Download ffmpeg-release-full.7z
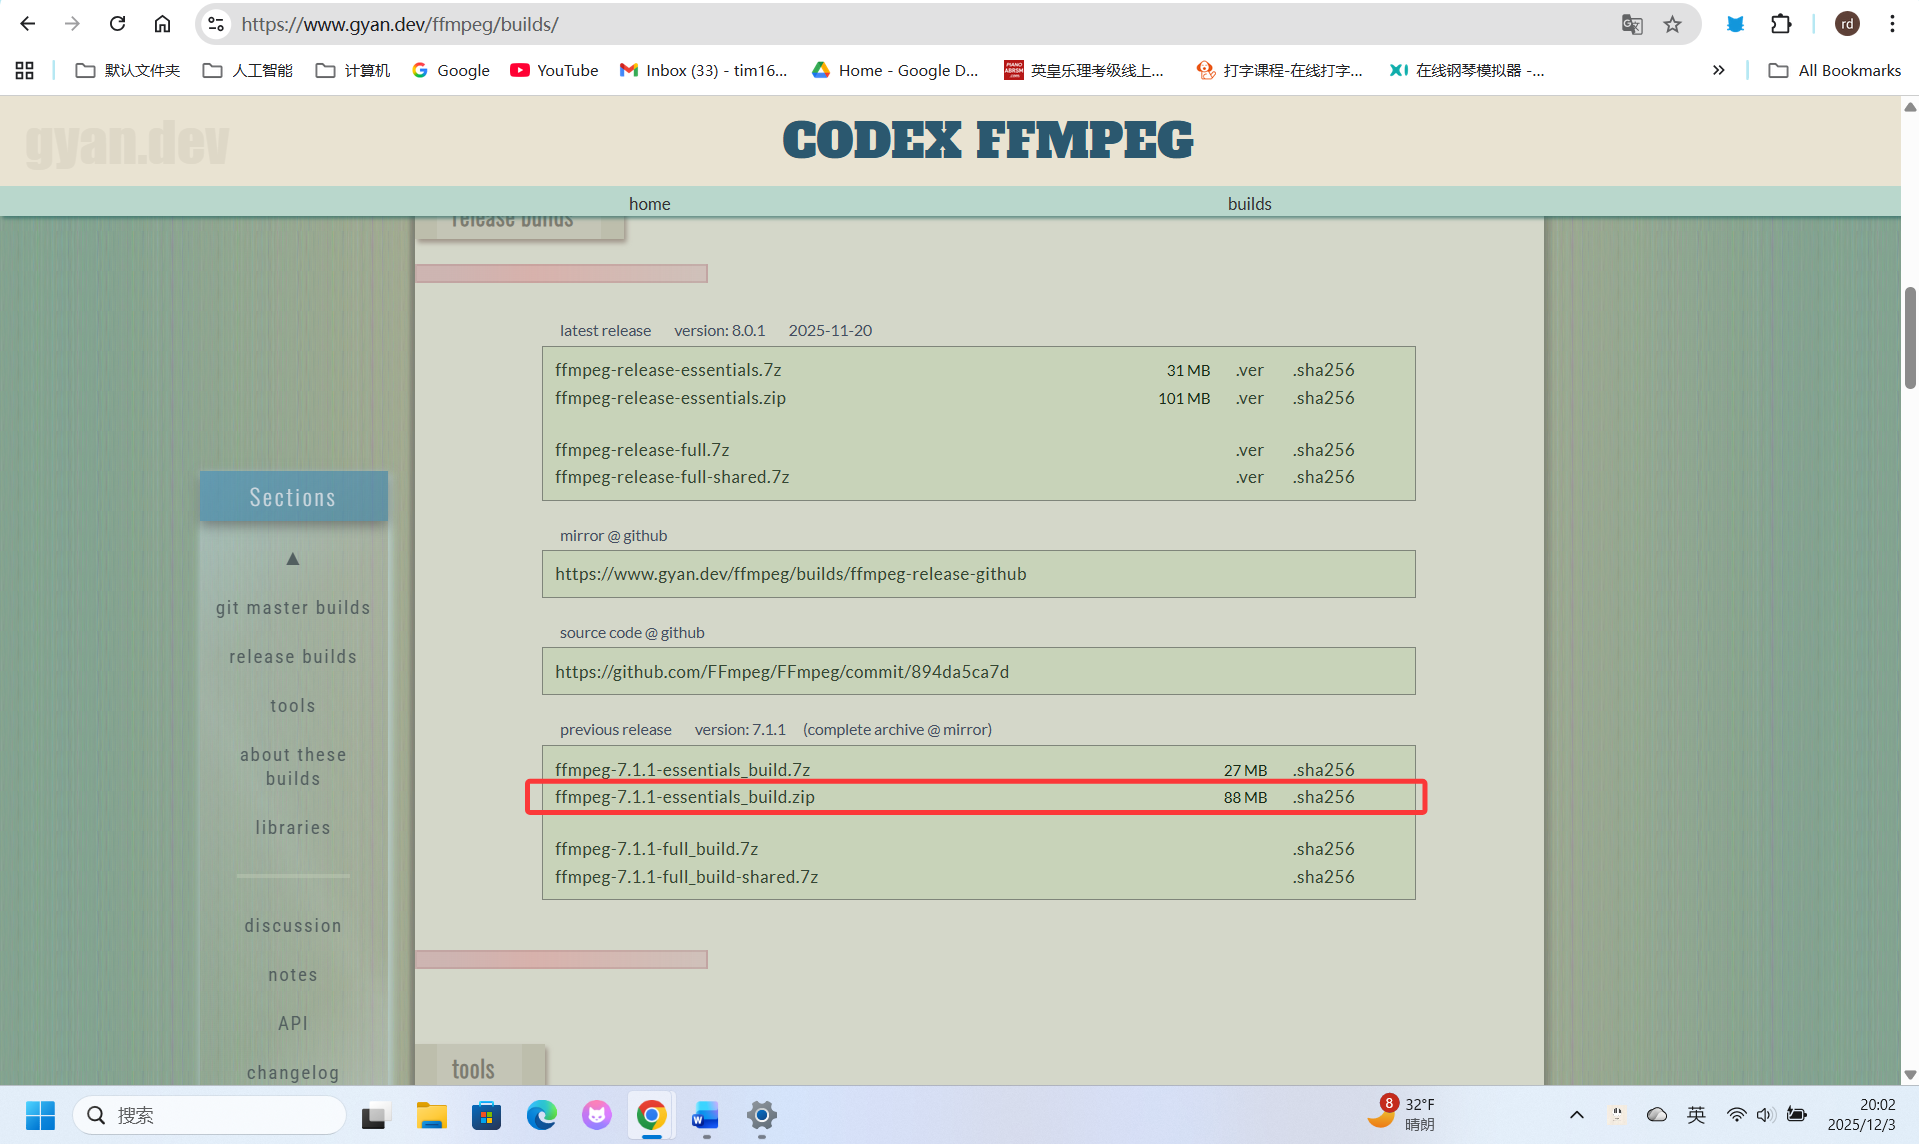This screenshot has width=1919, height=1144. click(642, 450)
